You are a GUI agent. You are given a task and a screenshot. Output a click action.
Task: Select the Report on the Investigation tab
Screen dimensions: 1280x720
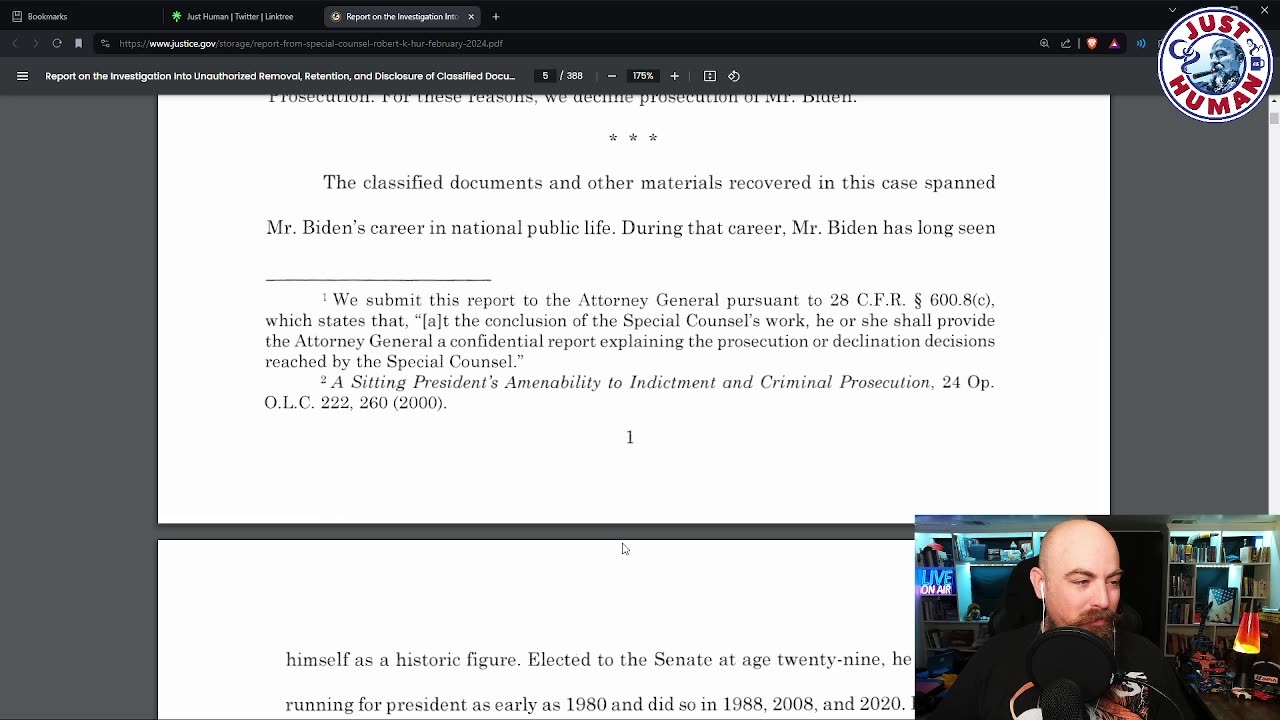pos(400,16)
